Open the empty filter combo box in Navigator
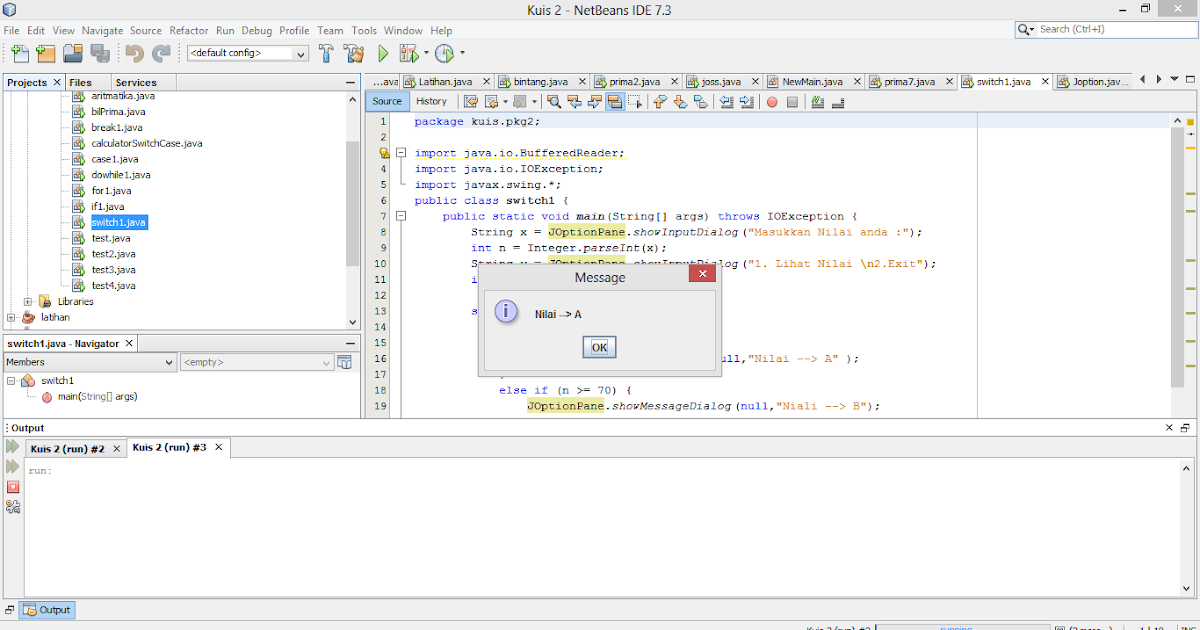1200x630 pixels. click(x=256, y=362)
